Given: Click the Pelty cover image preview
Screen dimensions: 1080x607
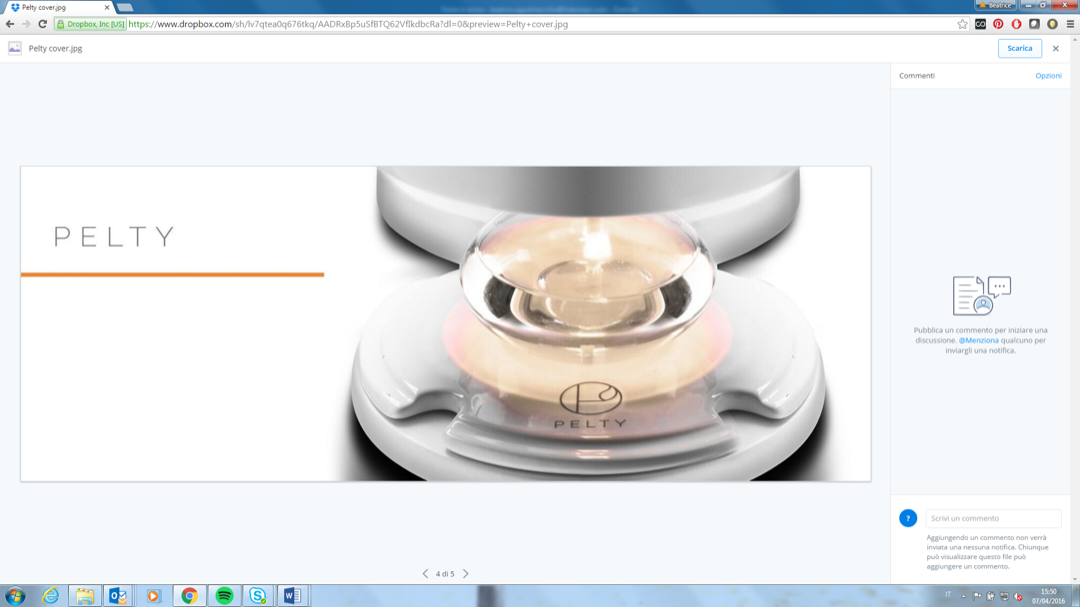Looking at the screenshot, I should pyautogui.click(x=446, y=324).
